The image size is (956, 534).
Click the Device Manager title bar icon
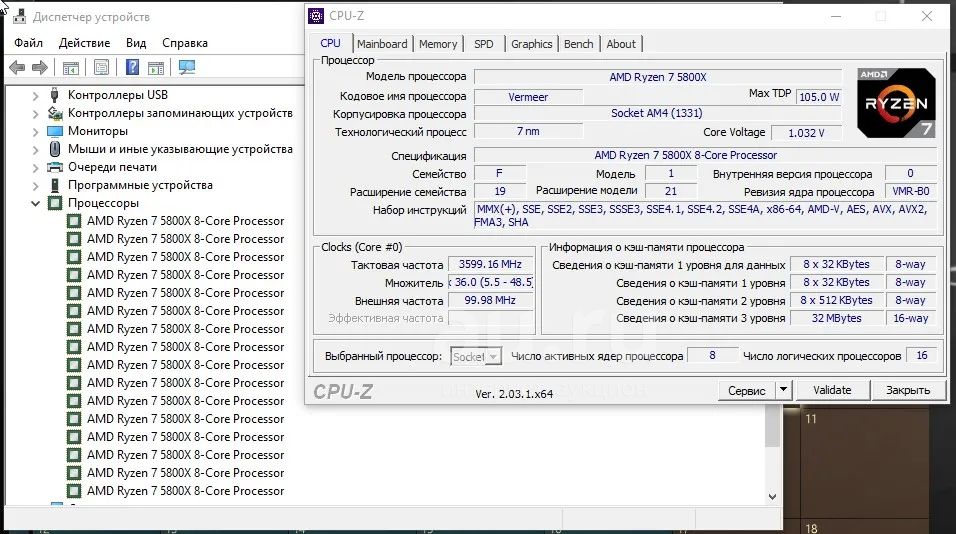(19, 16)
